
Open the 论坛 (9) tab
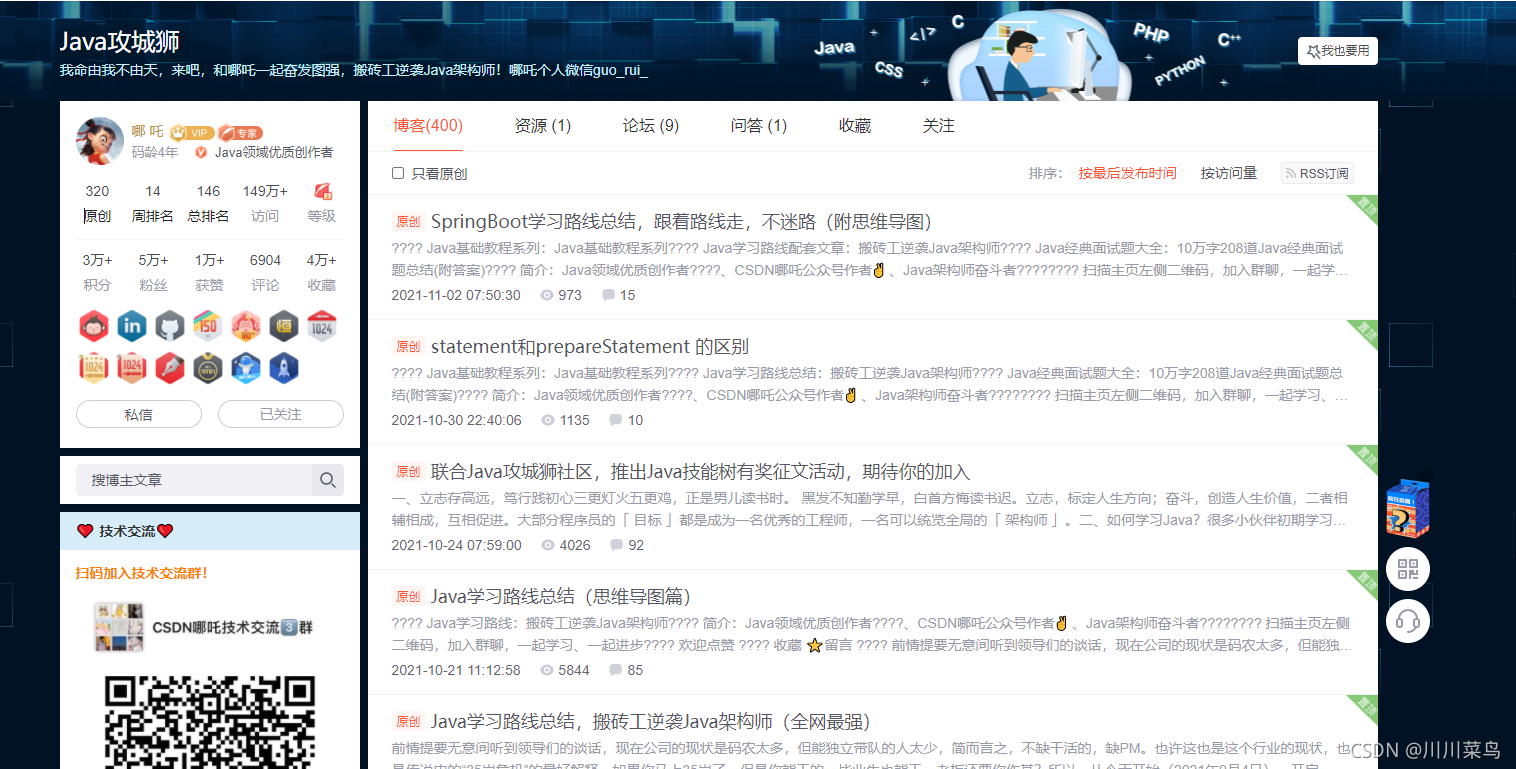click(651, 126)
